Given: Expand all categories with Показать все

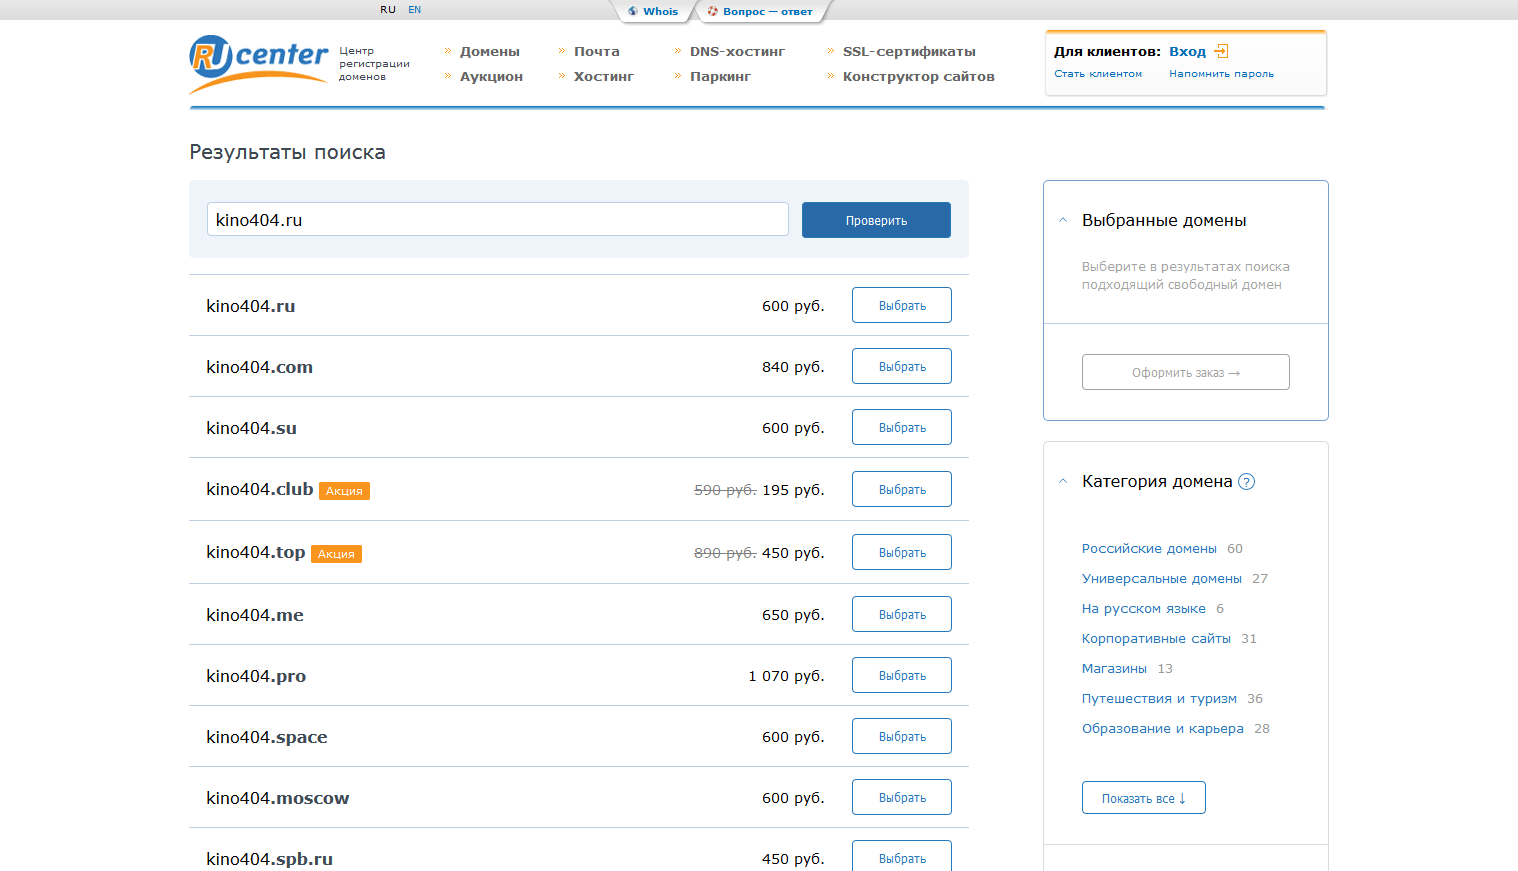Looking at the screenshot, I should (x=1143, y=798).
